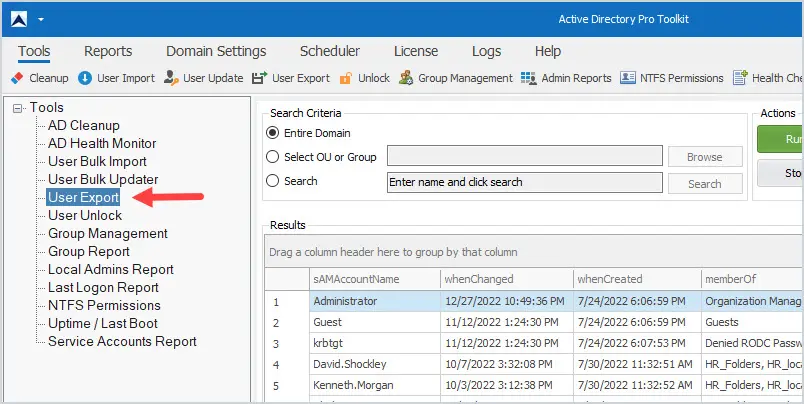Viewport: 804px width, 404px height.
Task: Select the Guest account cell
Action: point(375,322)
